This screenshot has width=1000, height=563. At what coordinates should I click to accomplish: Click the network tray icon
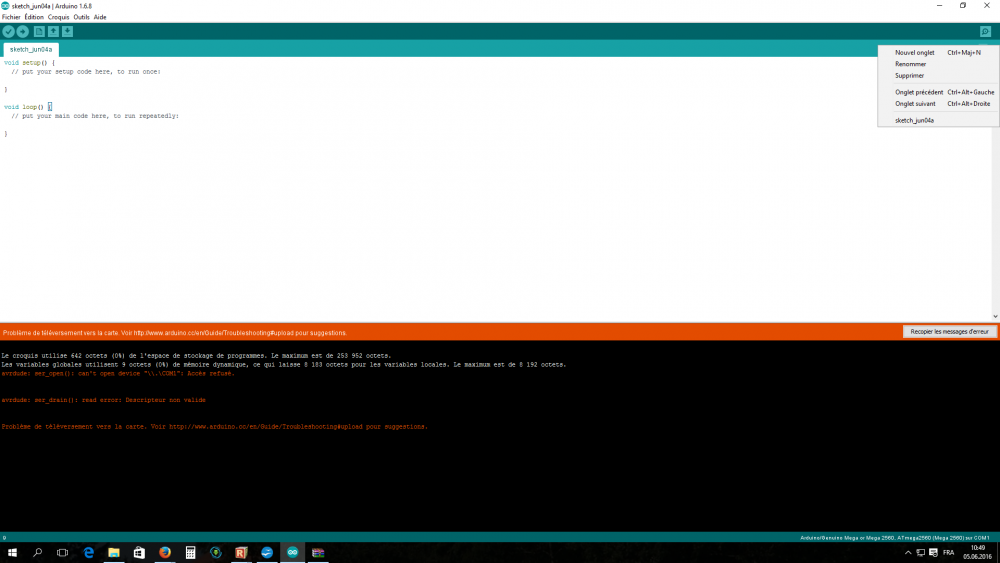920,553
